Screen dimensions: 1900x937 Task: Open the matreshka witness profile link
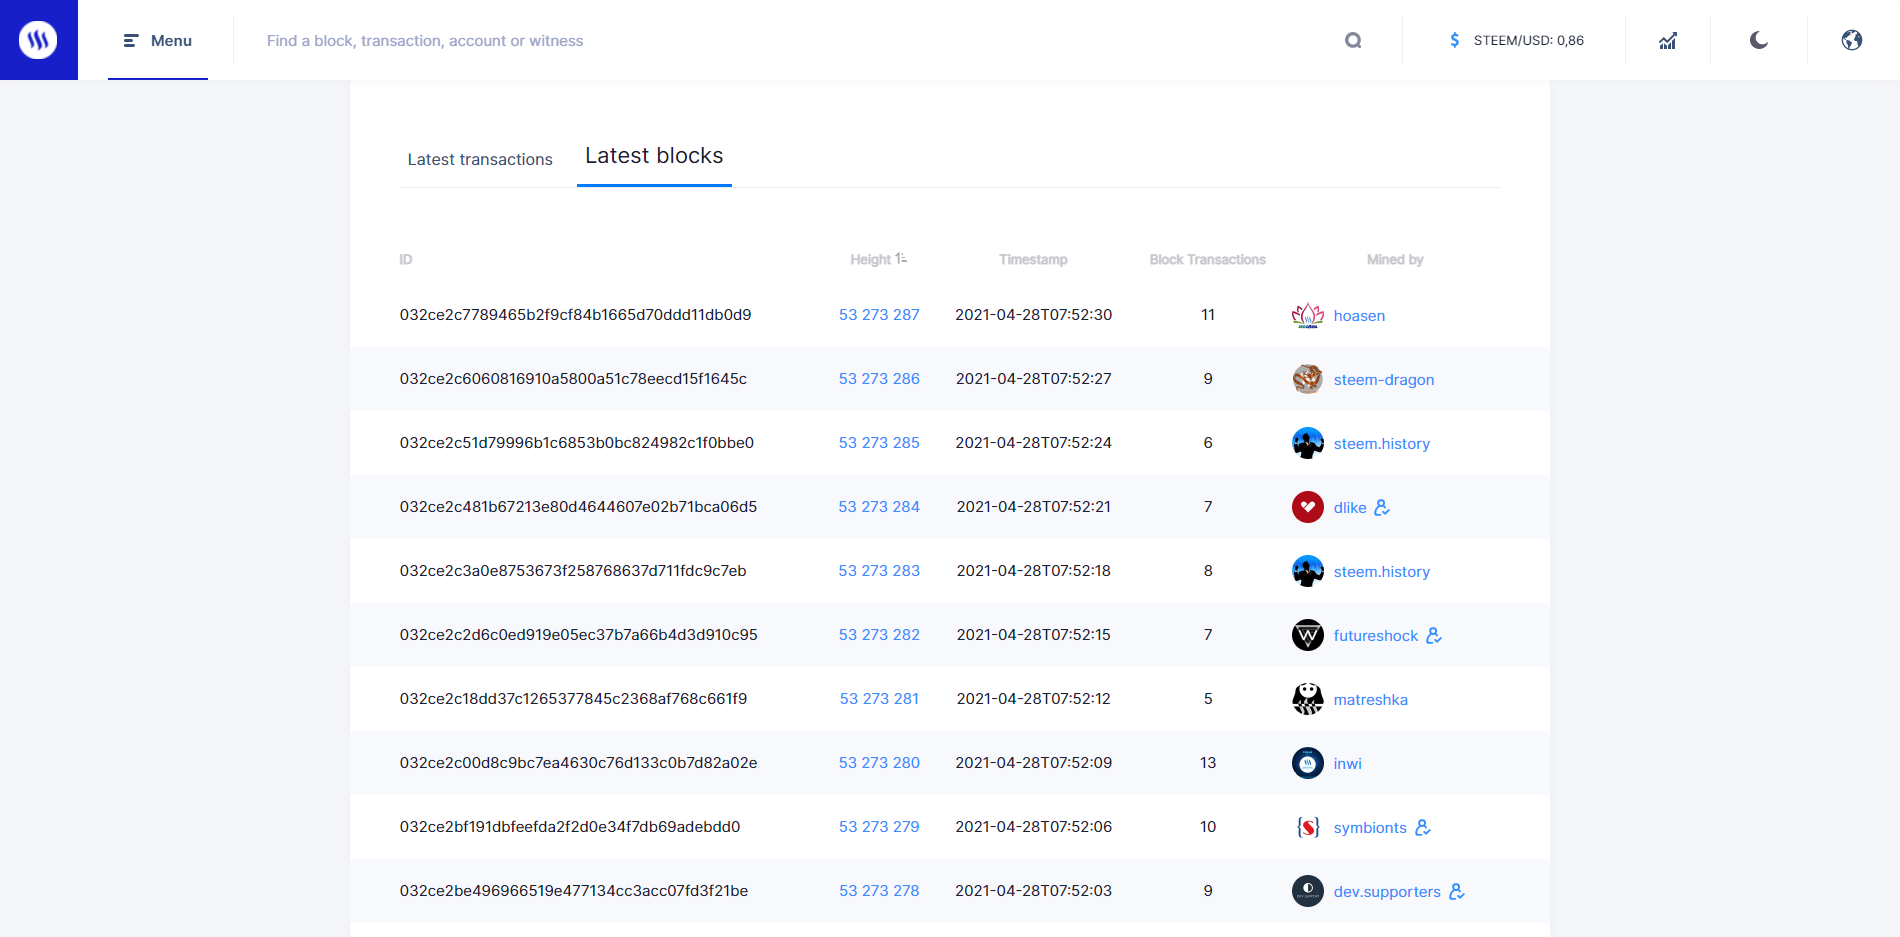click(1371, 700)
